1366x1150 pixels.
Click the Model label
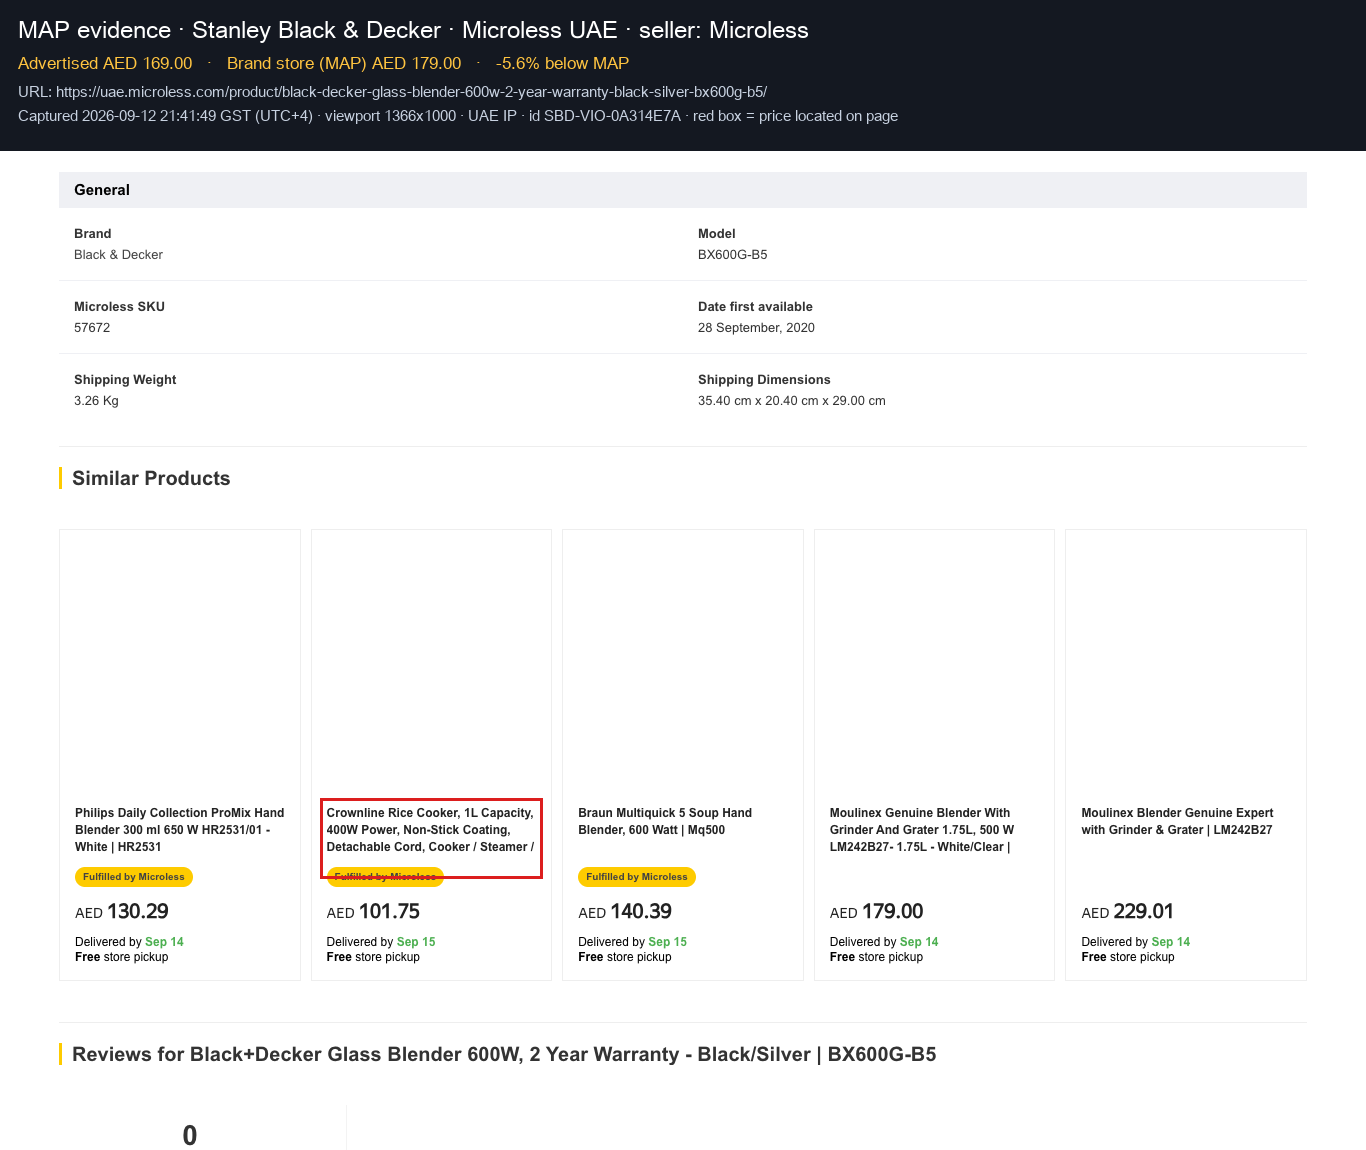717,234
